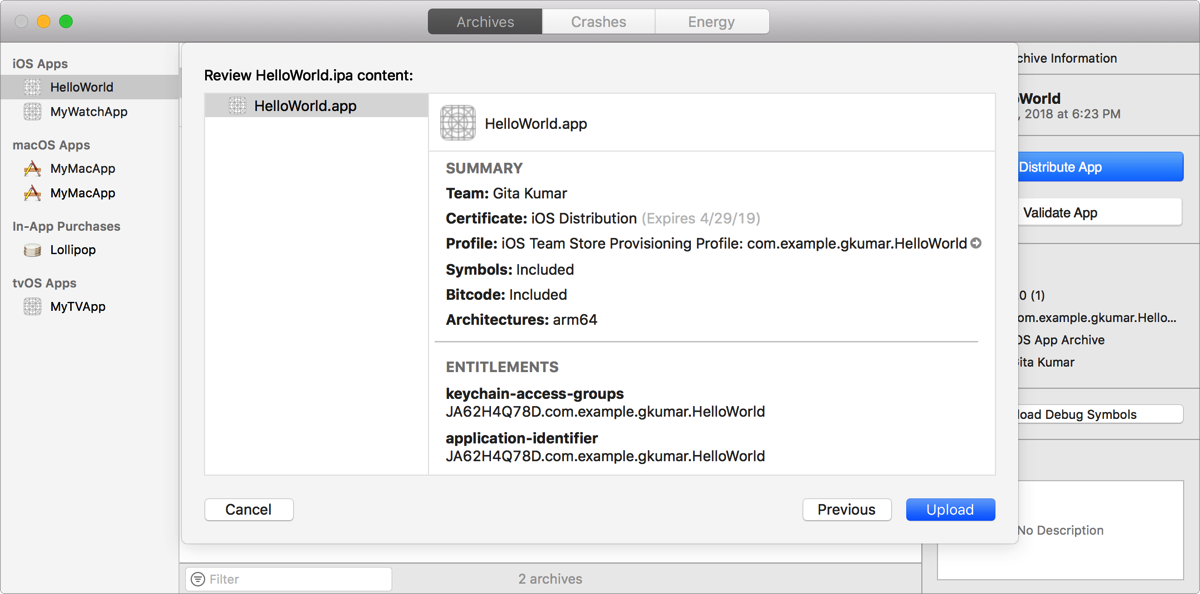Go back with the Previous button
The height and width of the screenshot is (594, 1200).
tap(846, 510)
